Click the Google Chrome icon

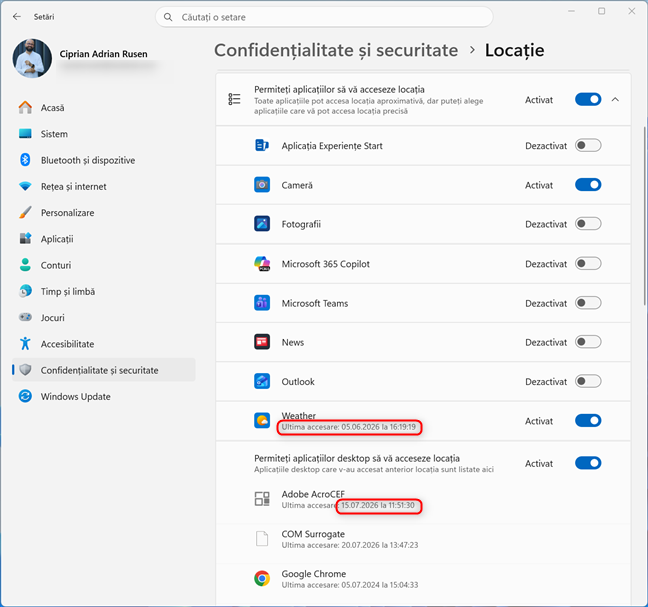tap(262, 578)
